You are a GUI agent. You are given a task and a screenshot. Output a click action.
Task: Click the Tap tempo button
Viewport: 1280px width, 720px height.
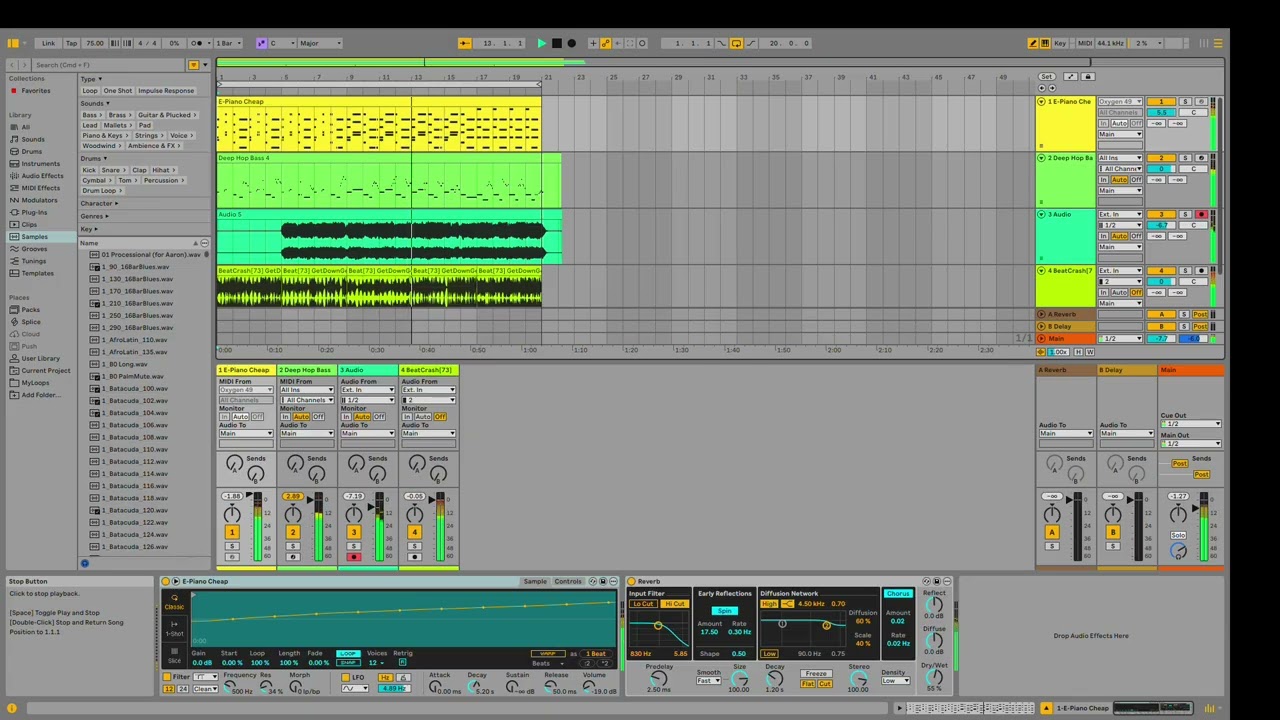(x=71, y=43)
